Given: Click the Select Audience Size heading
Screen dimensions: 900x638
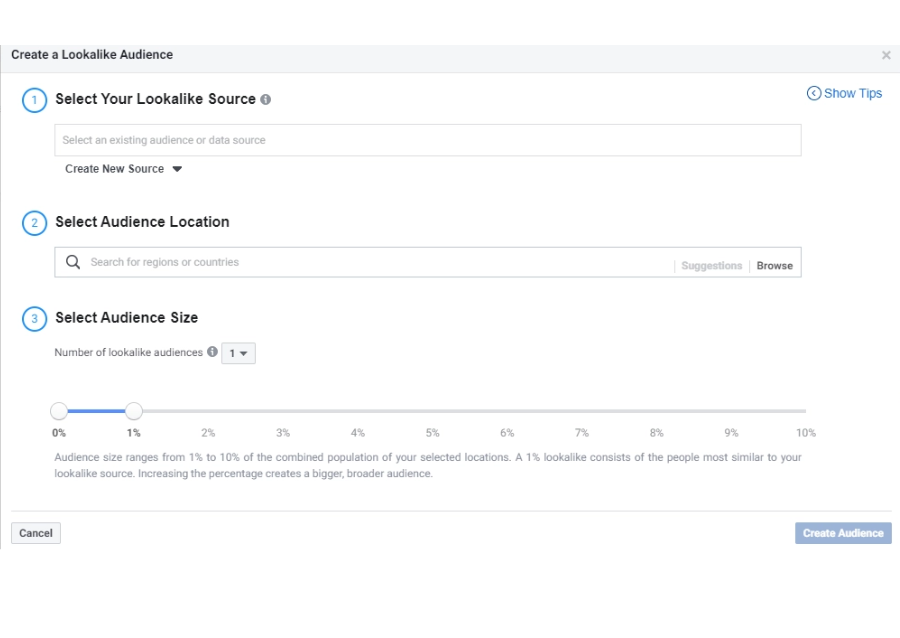Looking at the screenshot, I should click(x=126, y=317).
